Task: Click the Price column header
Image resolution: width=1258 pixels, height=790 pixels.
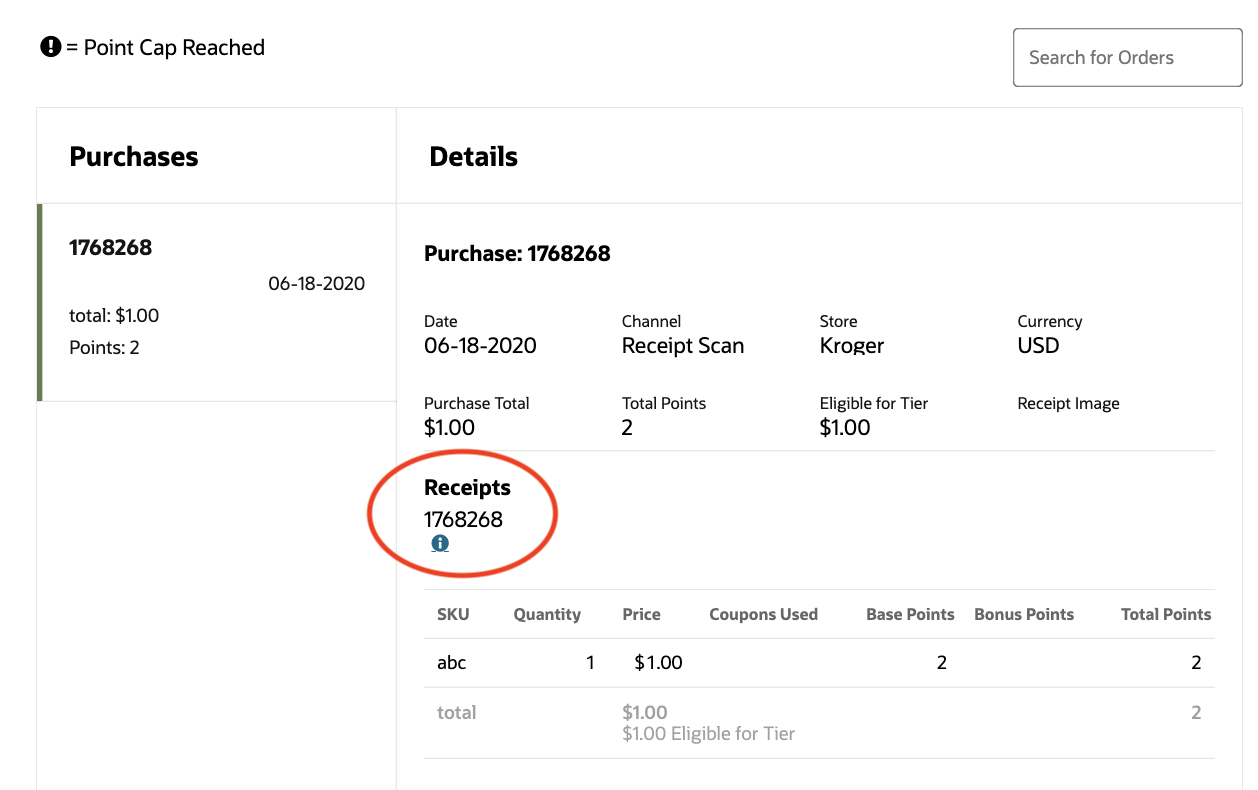Action: click(x=641, y=615)
